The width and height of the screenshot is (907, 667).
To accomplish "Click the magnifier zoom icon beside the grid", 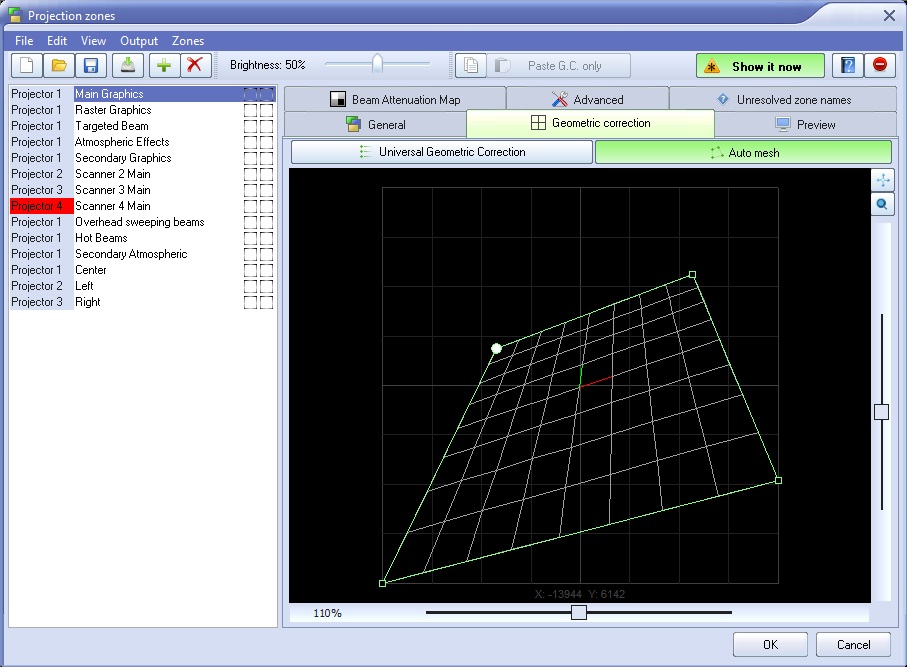I will [x=882, y=204].
